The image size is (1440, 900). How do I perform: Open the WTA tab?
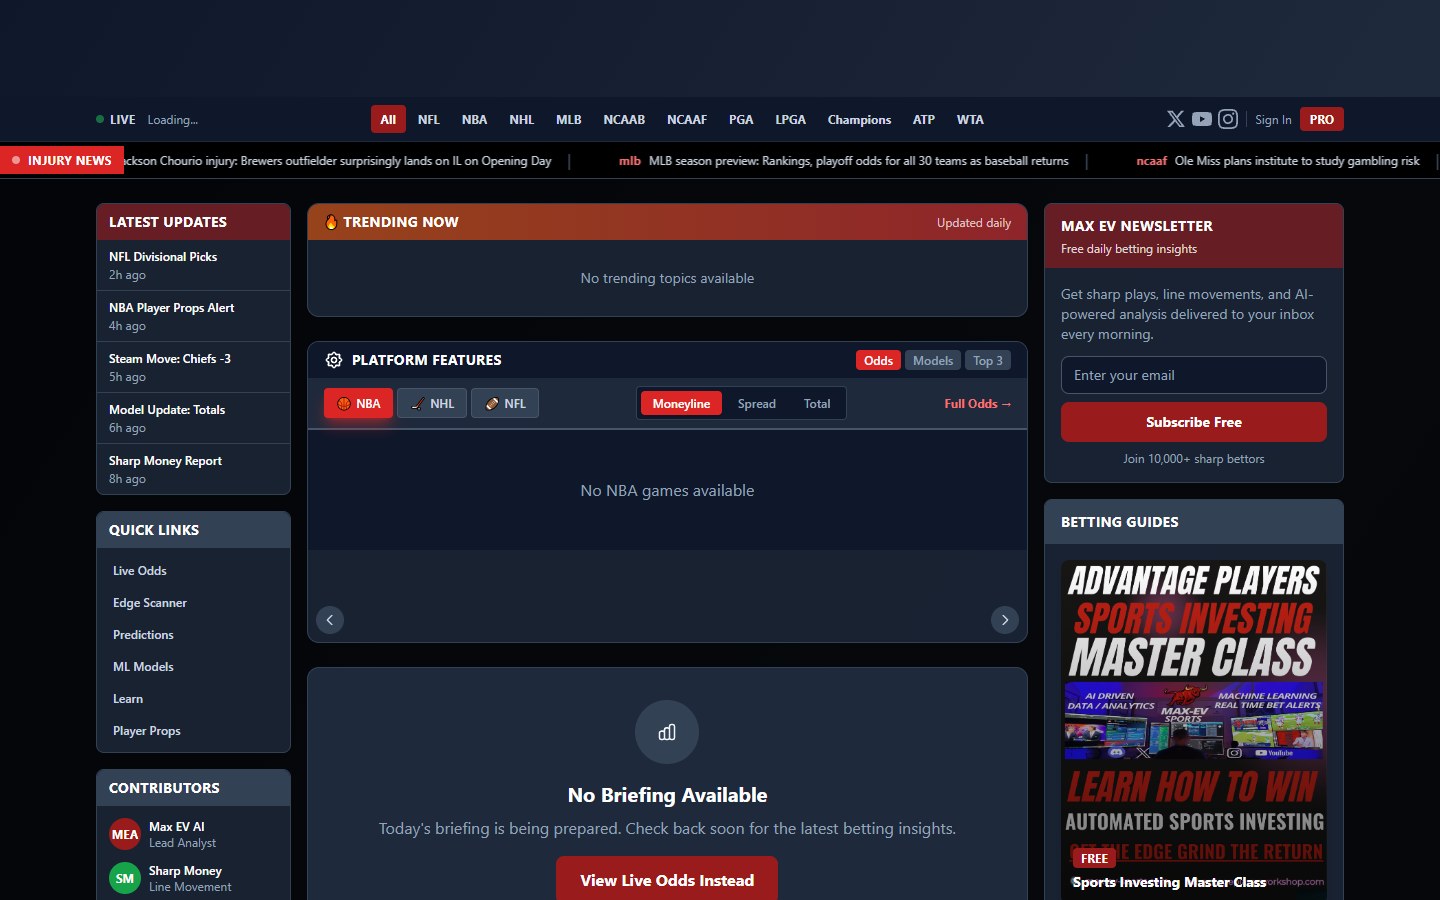coord(970,119)
